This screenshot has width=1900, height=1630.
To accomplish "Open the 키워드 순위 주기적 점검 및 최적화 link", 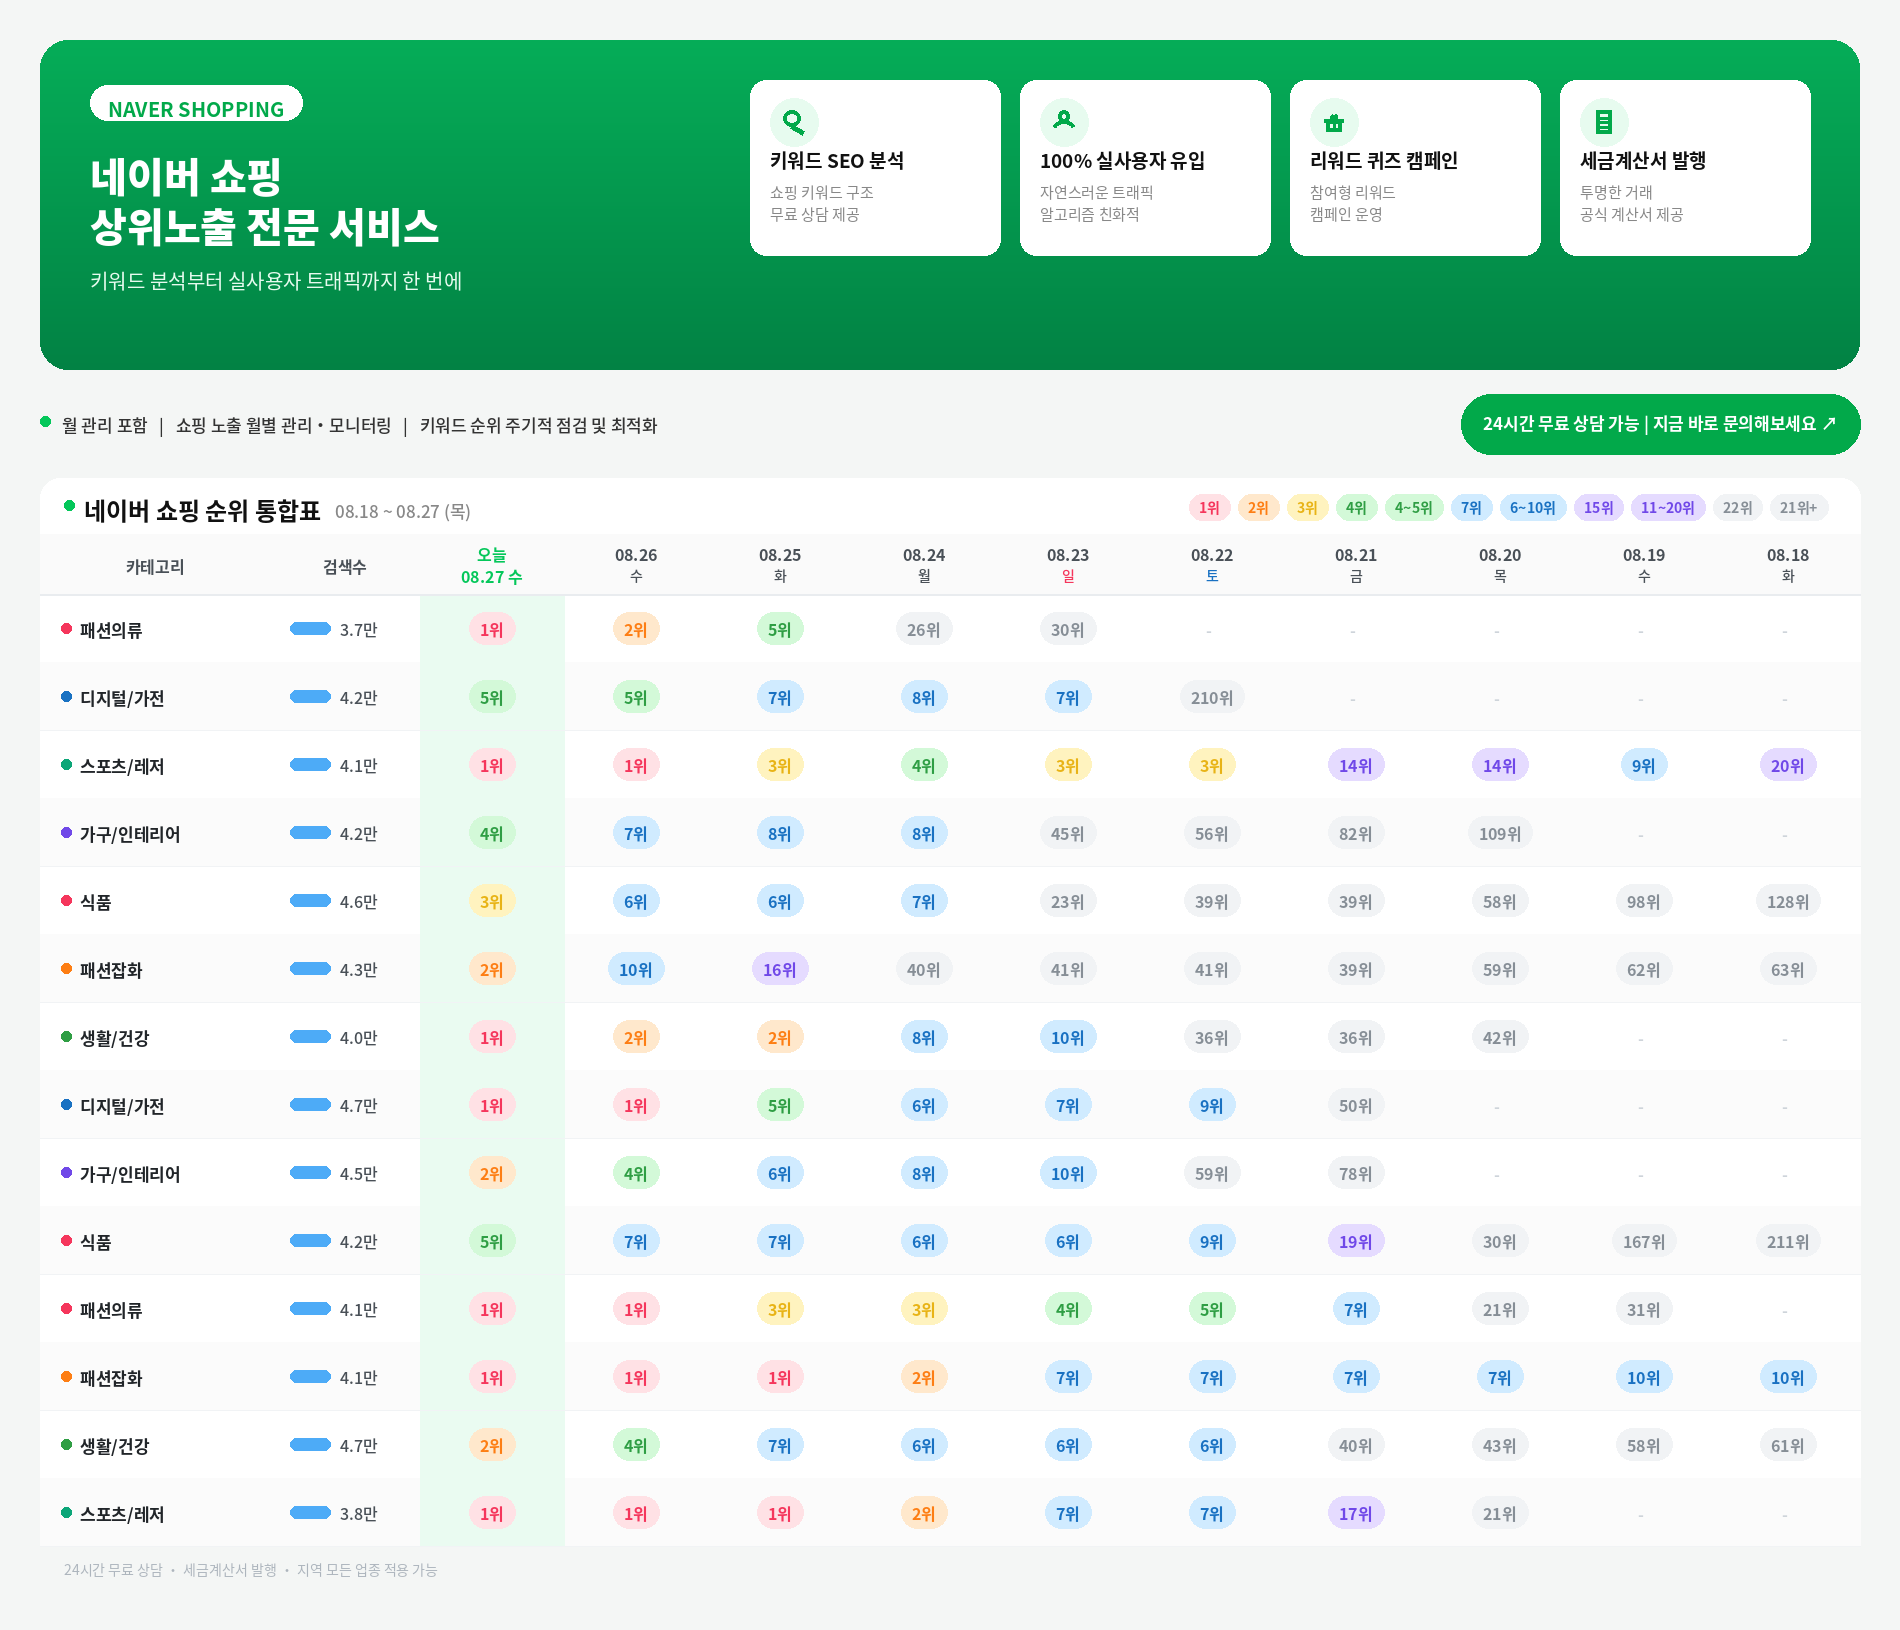I will coord(538,426).
